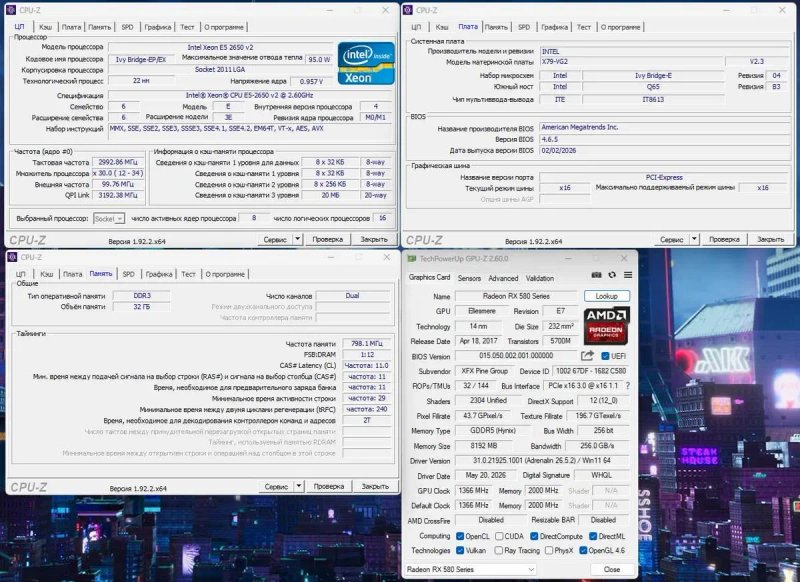Click the Driver Version field in GPU-Z

point(543,461)
